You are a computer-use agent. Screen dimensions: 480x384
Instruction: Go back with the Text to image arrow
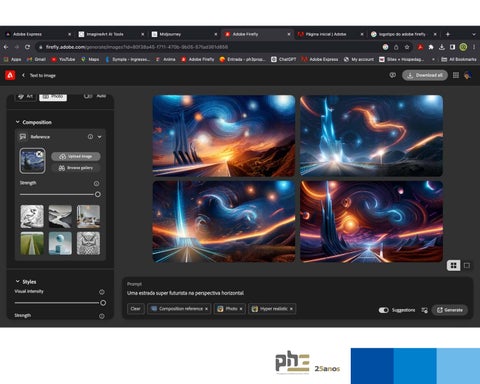23,75
